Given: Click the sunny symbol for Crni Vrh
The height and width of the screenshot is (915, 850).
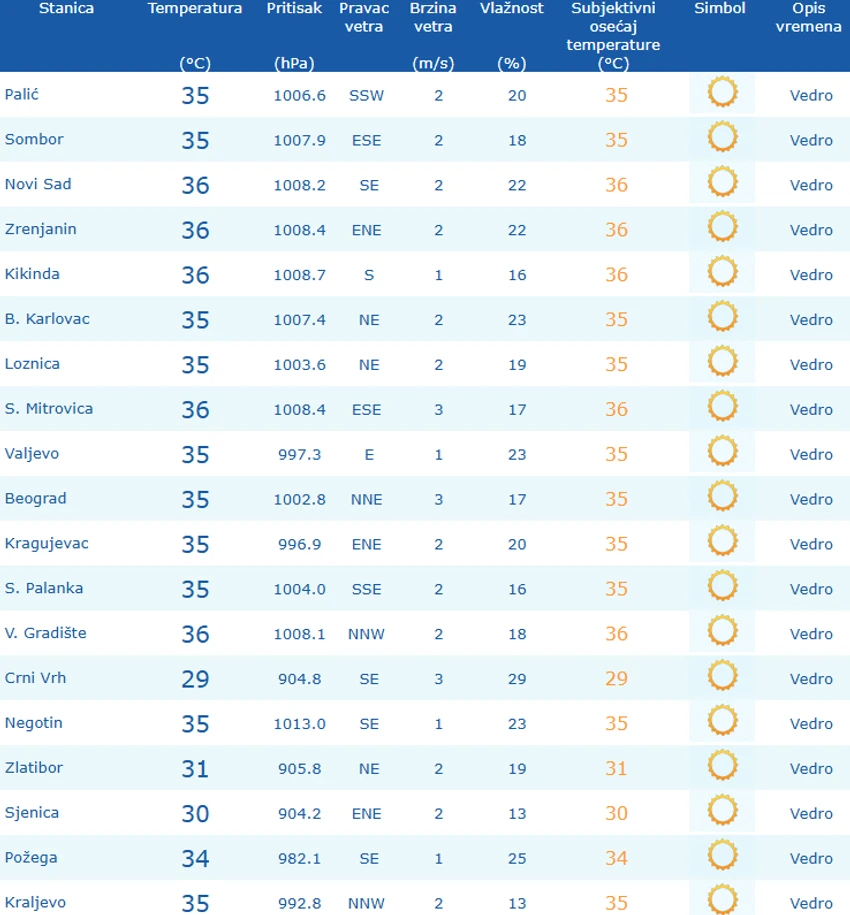Looking at the screenshot, I should [x=722, y=676].
